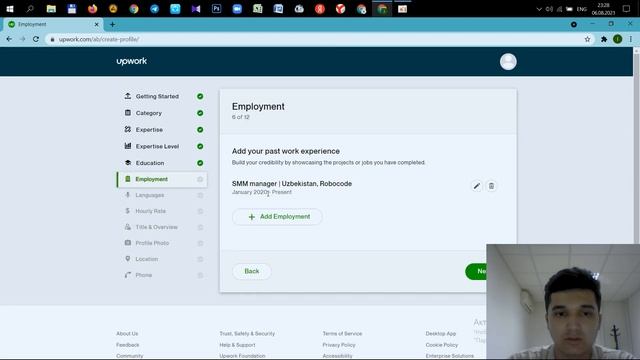Viewport: 640px width, 360px height.
Task: Click SMM manager | Uzbekistan, Robocode text
Action: pos(292,184)
